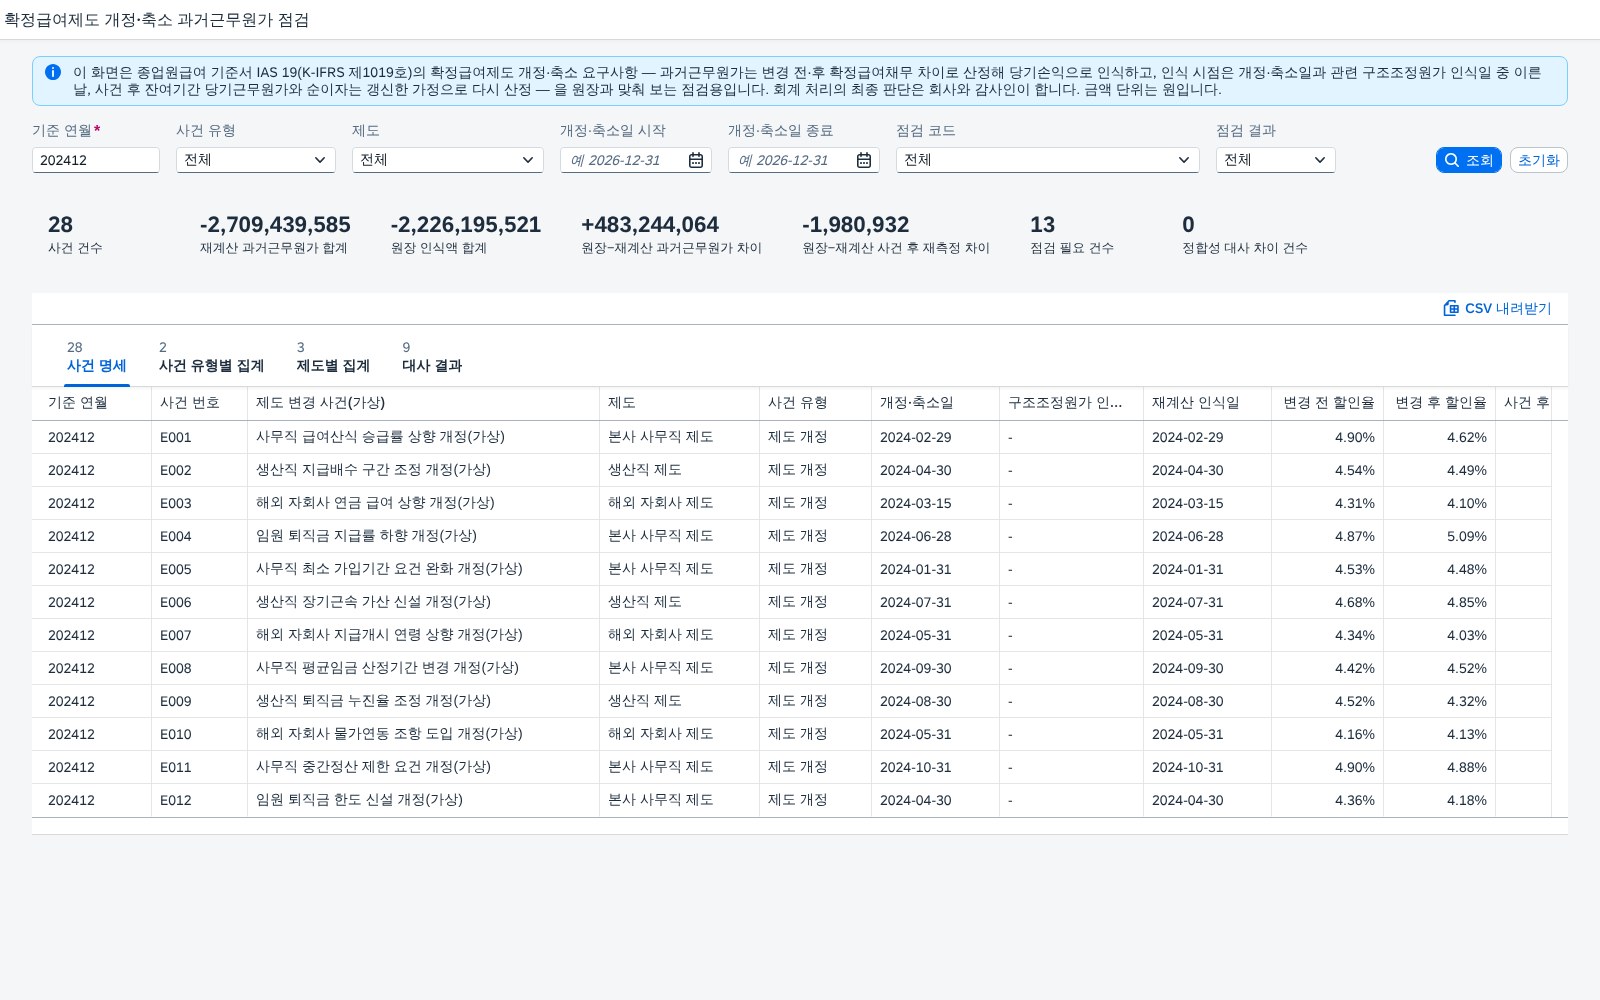This screenshot has height=1000, width=1600.
Task: Reset filters with the 초기화 button
Action: (x=1538, y=160)
